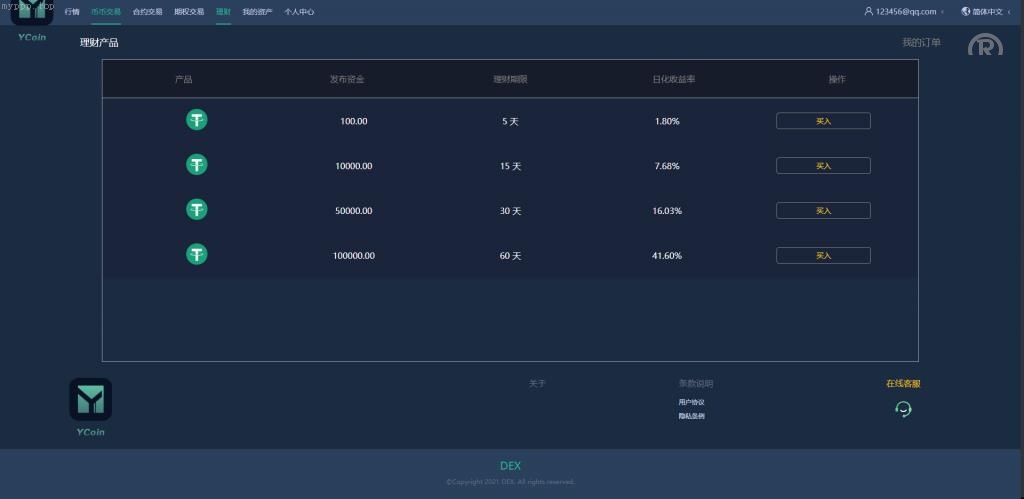Open 个人中心 personal center
The width and height of the screenshot is (1024, 499).
[299, 12]
